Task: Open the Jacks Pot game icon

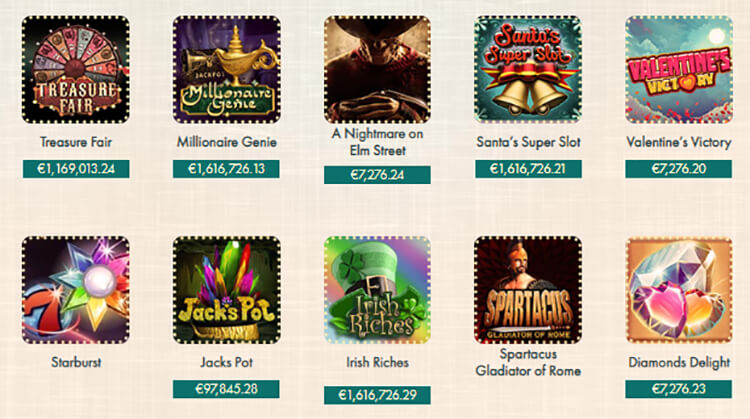Action: 227,290
